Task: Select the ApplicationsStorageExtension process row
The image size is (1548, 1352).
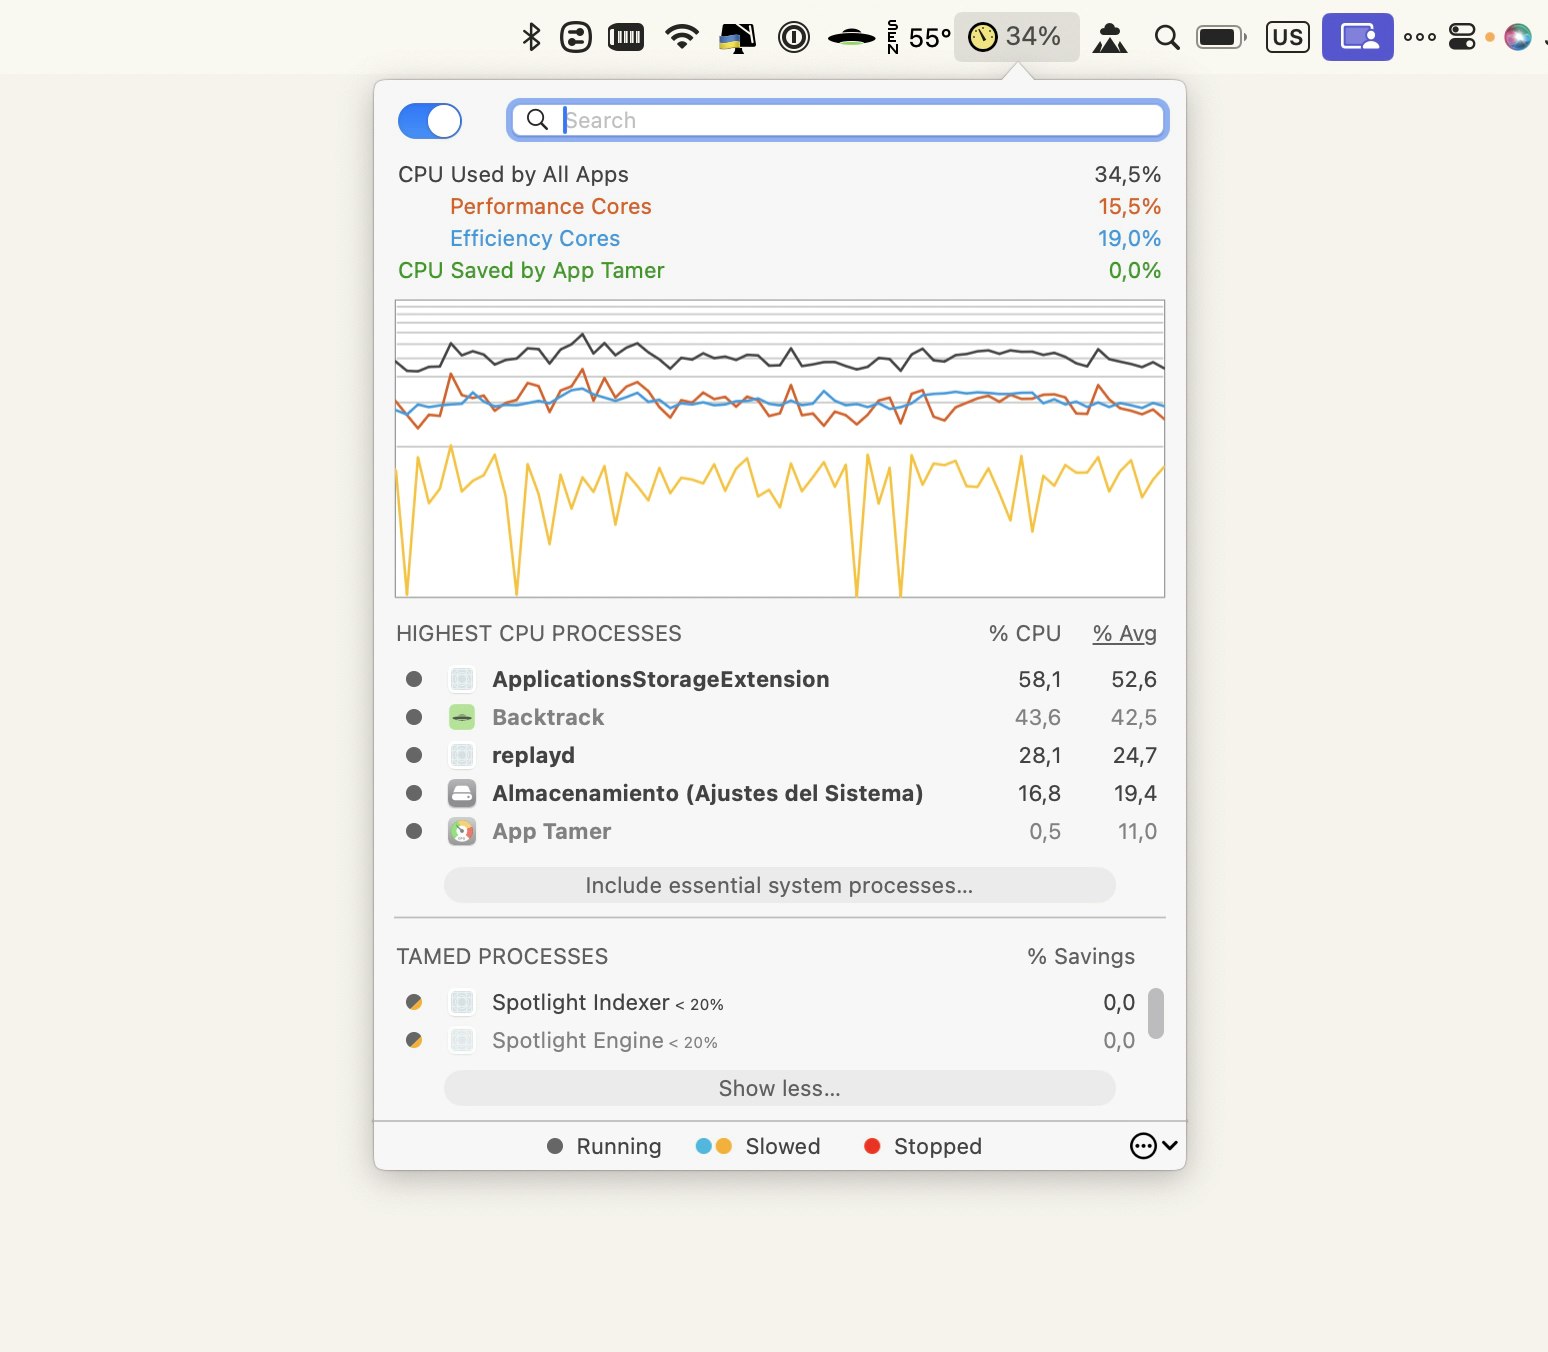Action: [780, 680]
